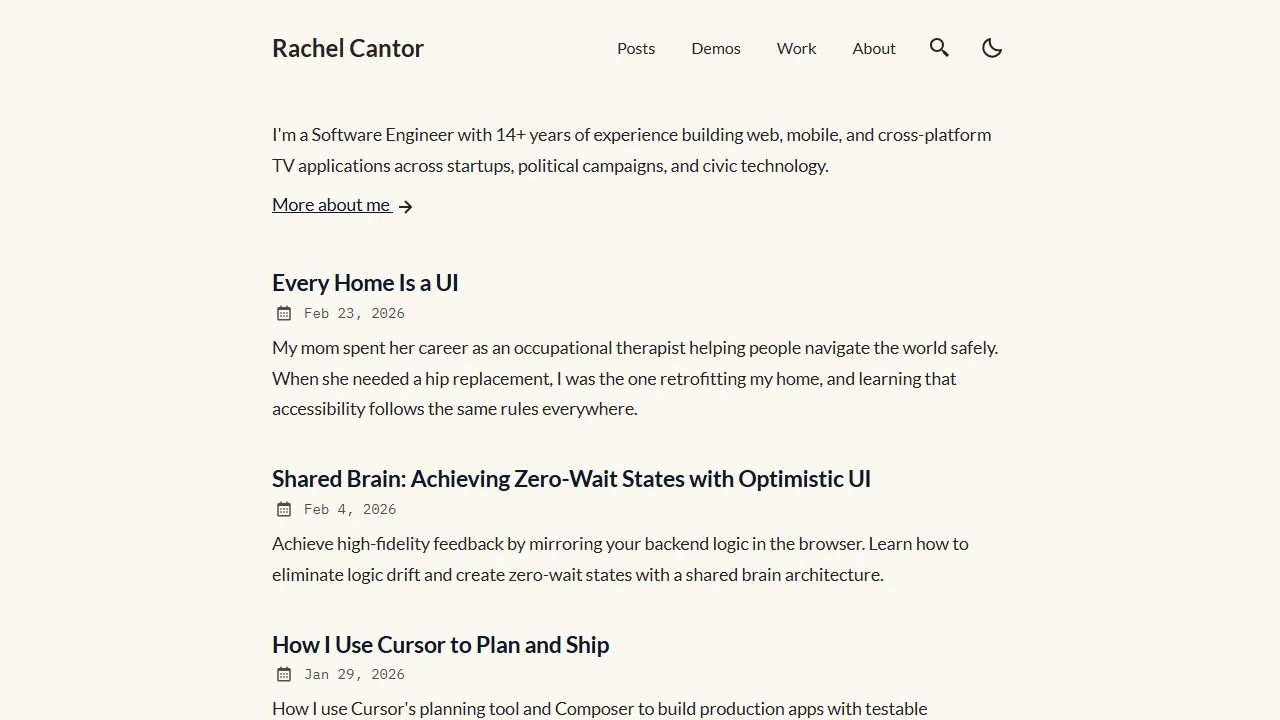
Task: Open the Work navigation item
Action: (796, 48)
